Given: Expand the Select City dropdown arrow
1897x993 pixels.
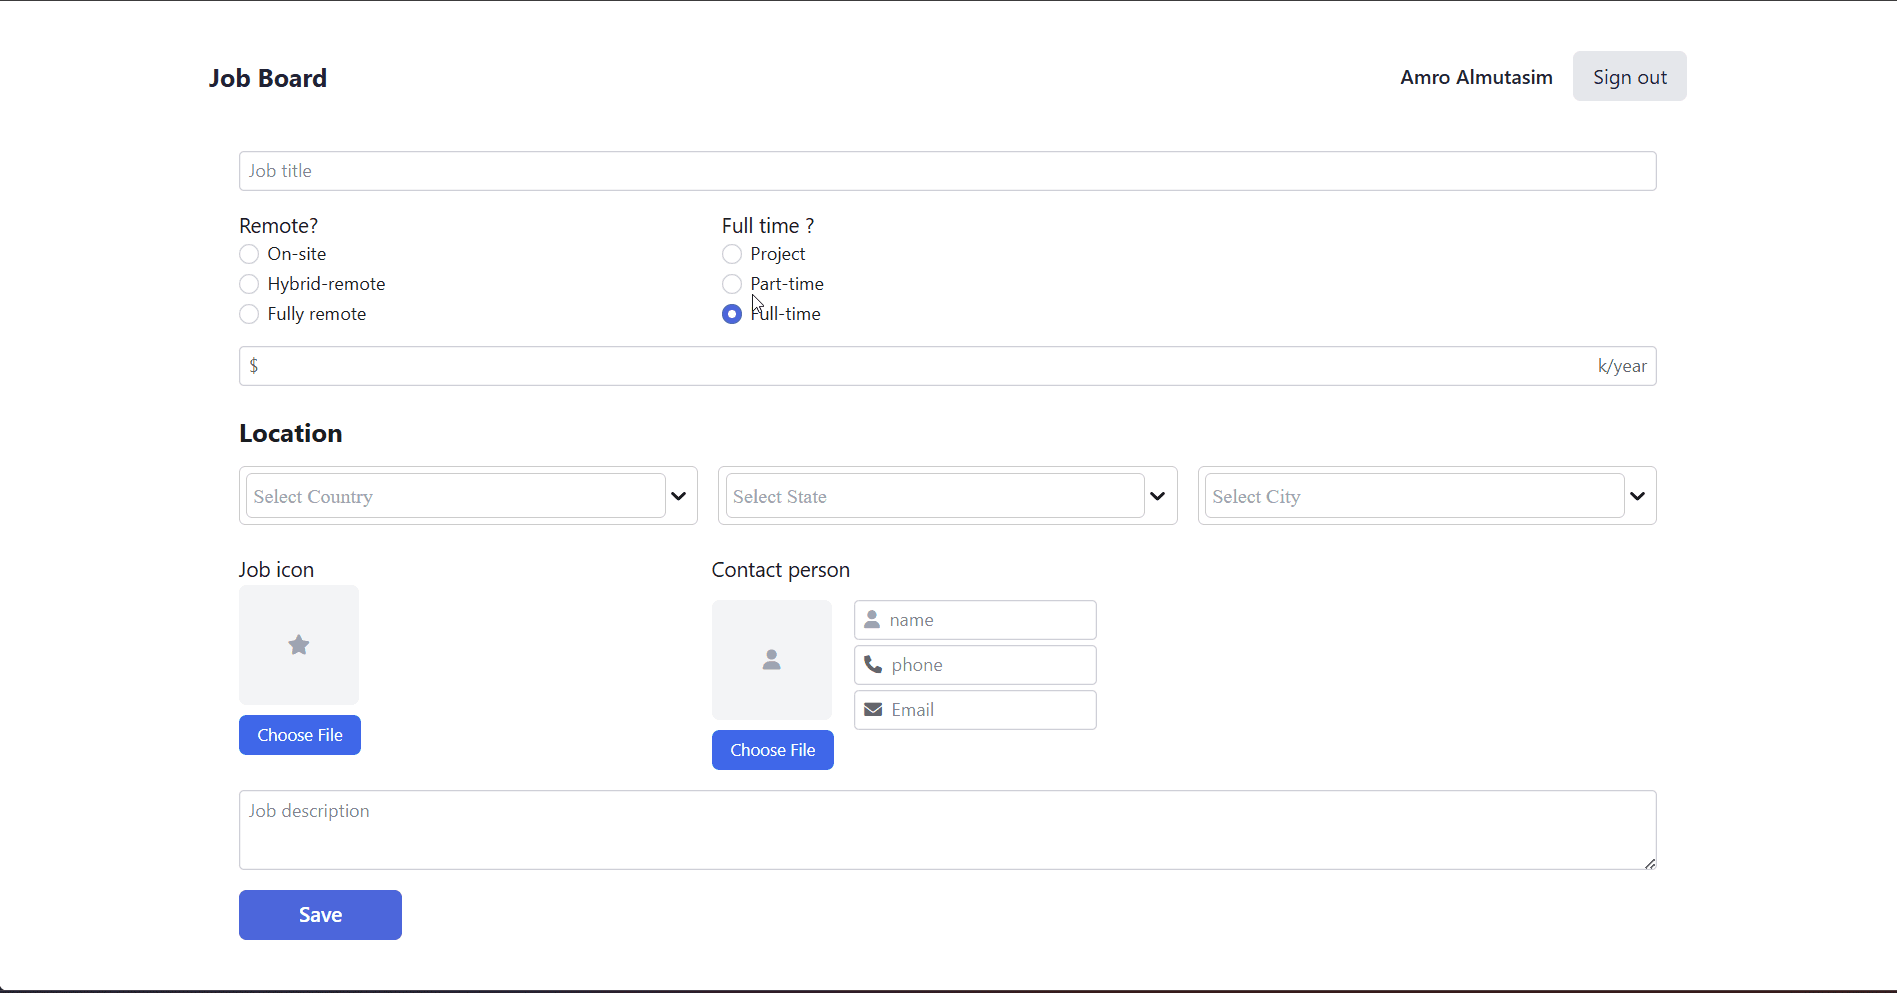Looking at the screenshot, I should click(x=1637, y=496).
